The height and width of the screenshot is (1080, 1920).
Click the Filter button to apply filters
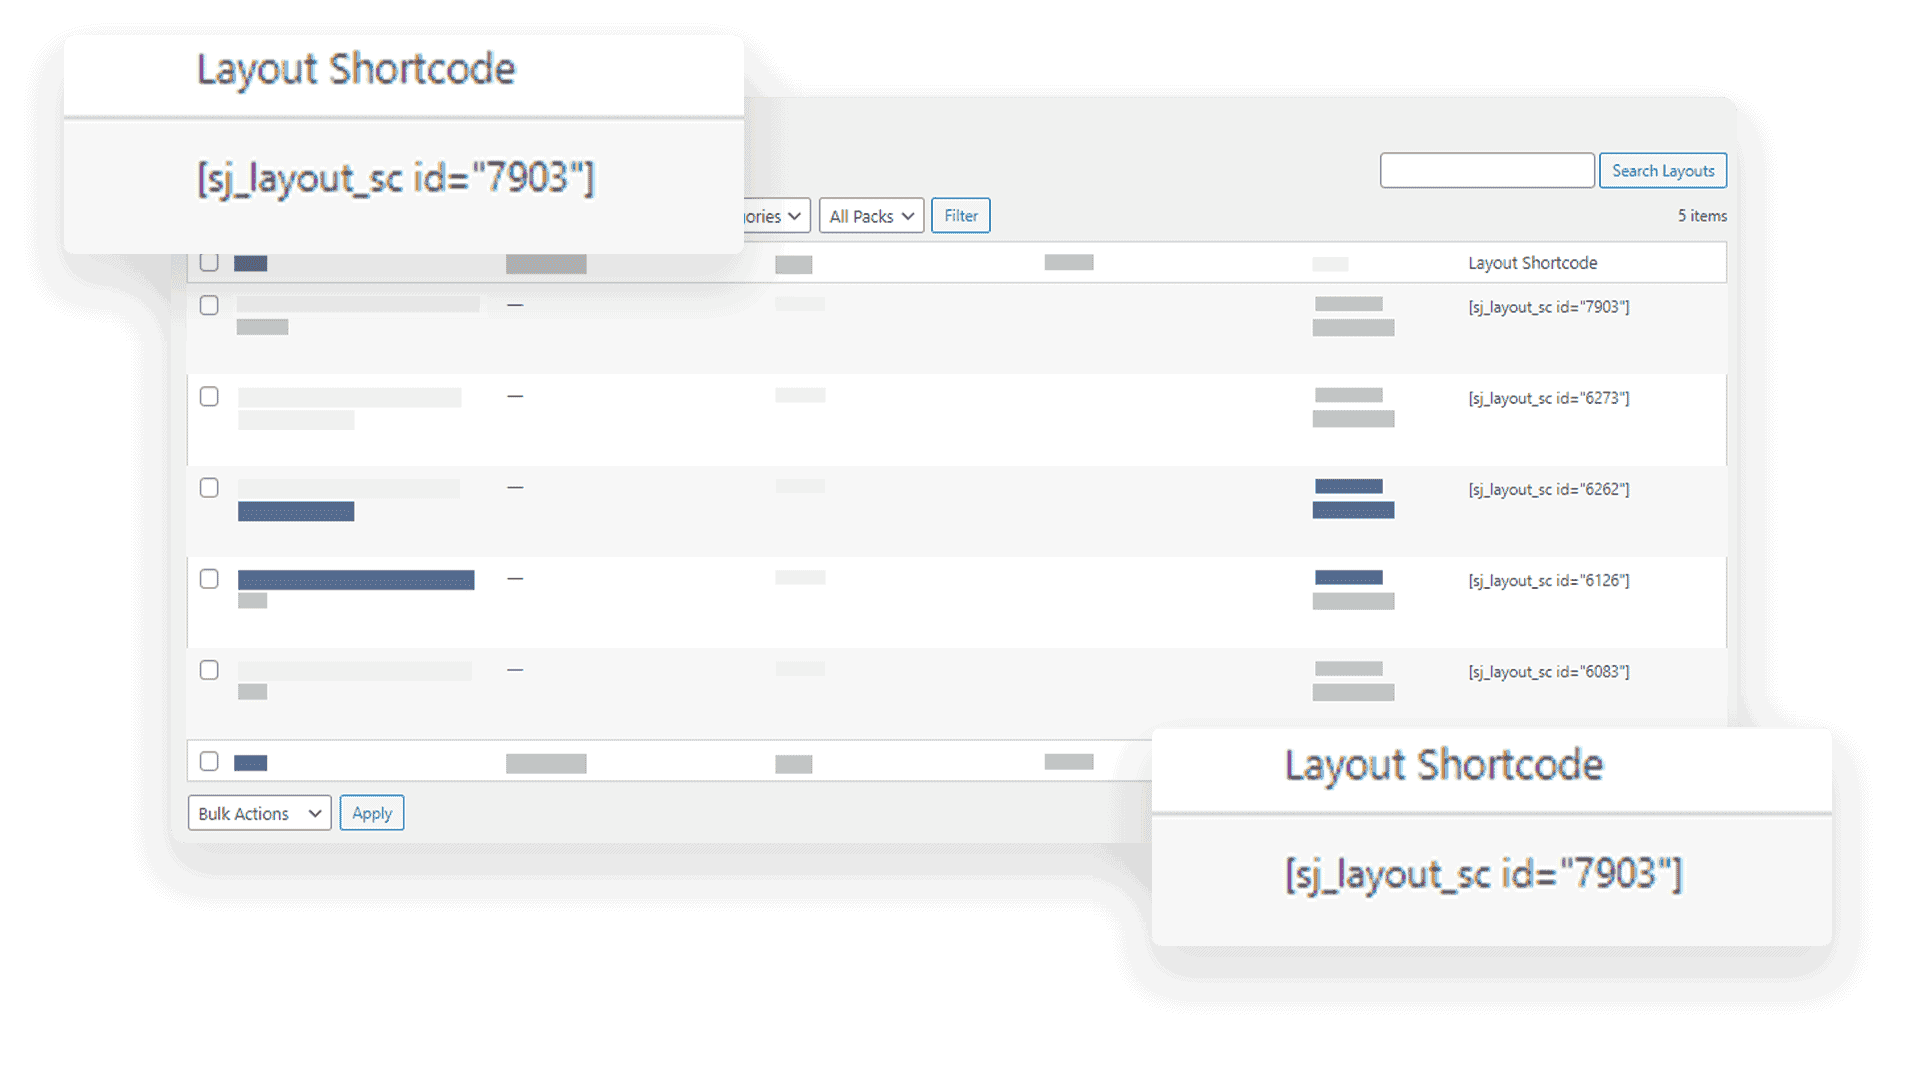[x=960, y=215]
